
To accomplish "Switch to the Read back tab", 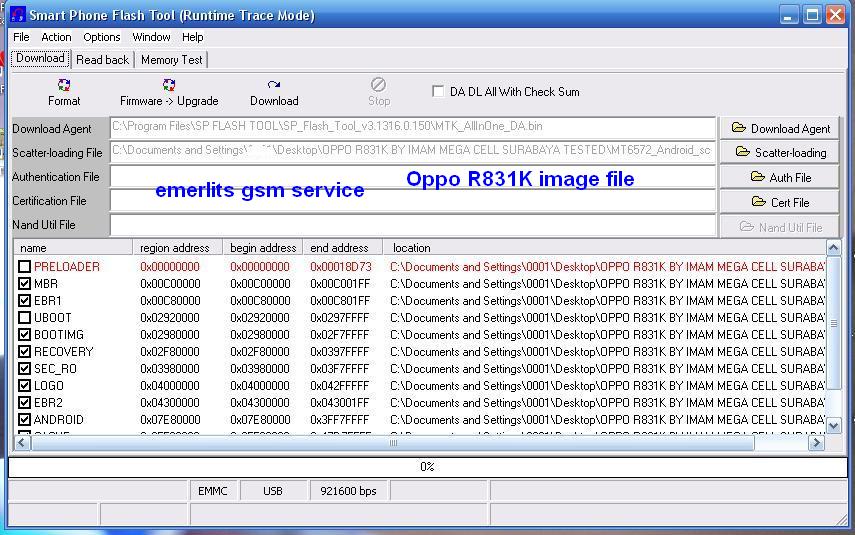I will click(x=103, y=60).
